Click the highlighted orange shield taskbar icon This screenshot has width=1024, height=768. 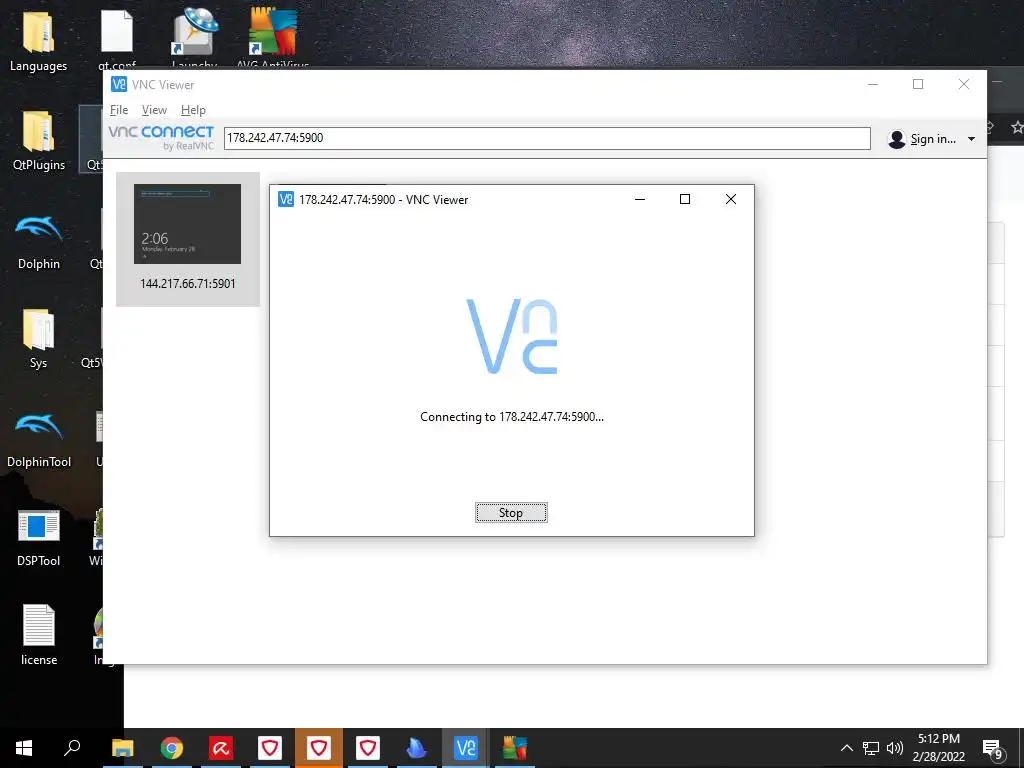[319, 748]
